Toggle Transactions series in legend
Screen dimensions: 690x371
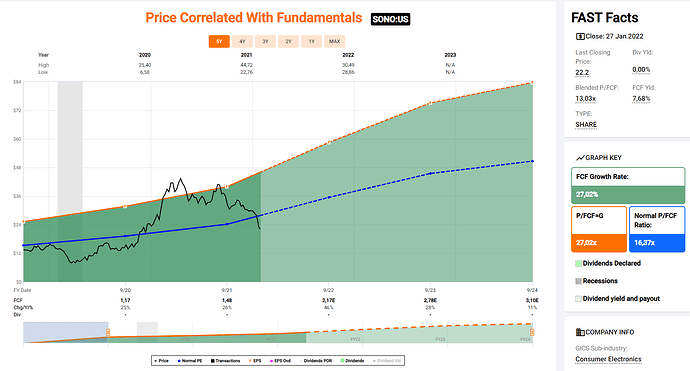point(225,360)
